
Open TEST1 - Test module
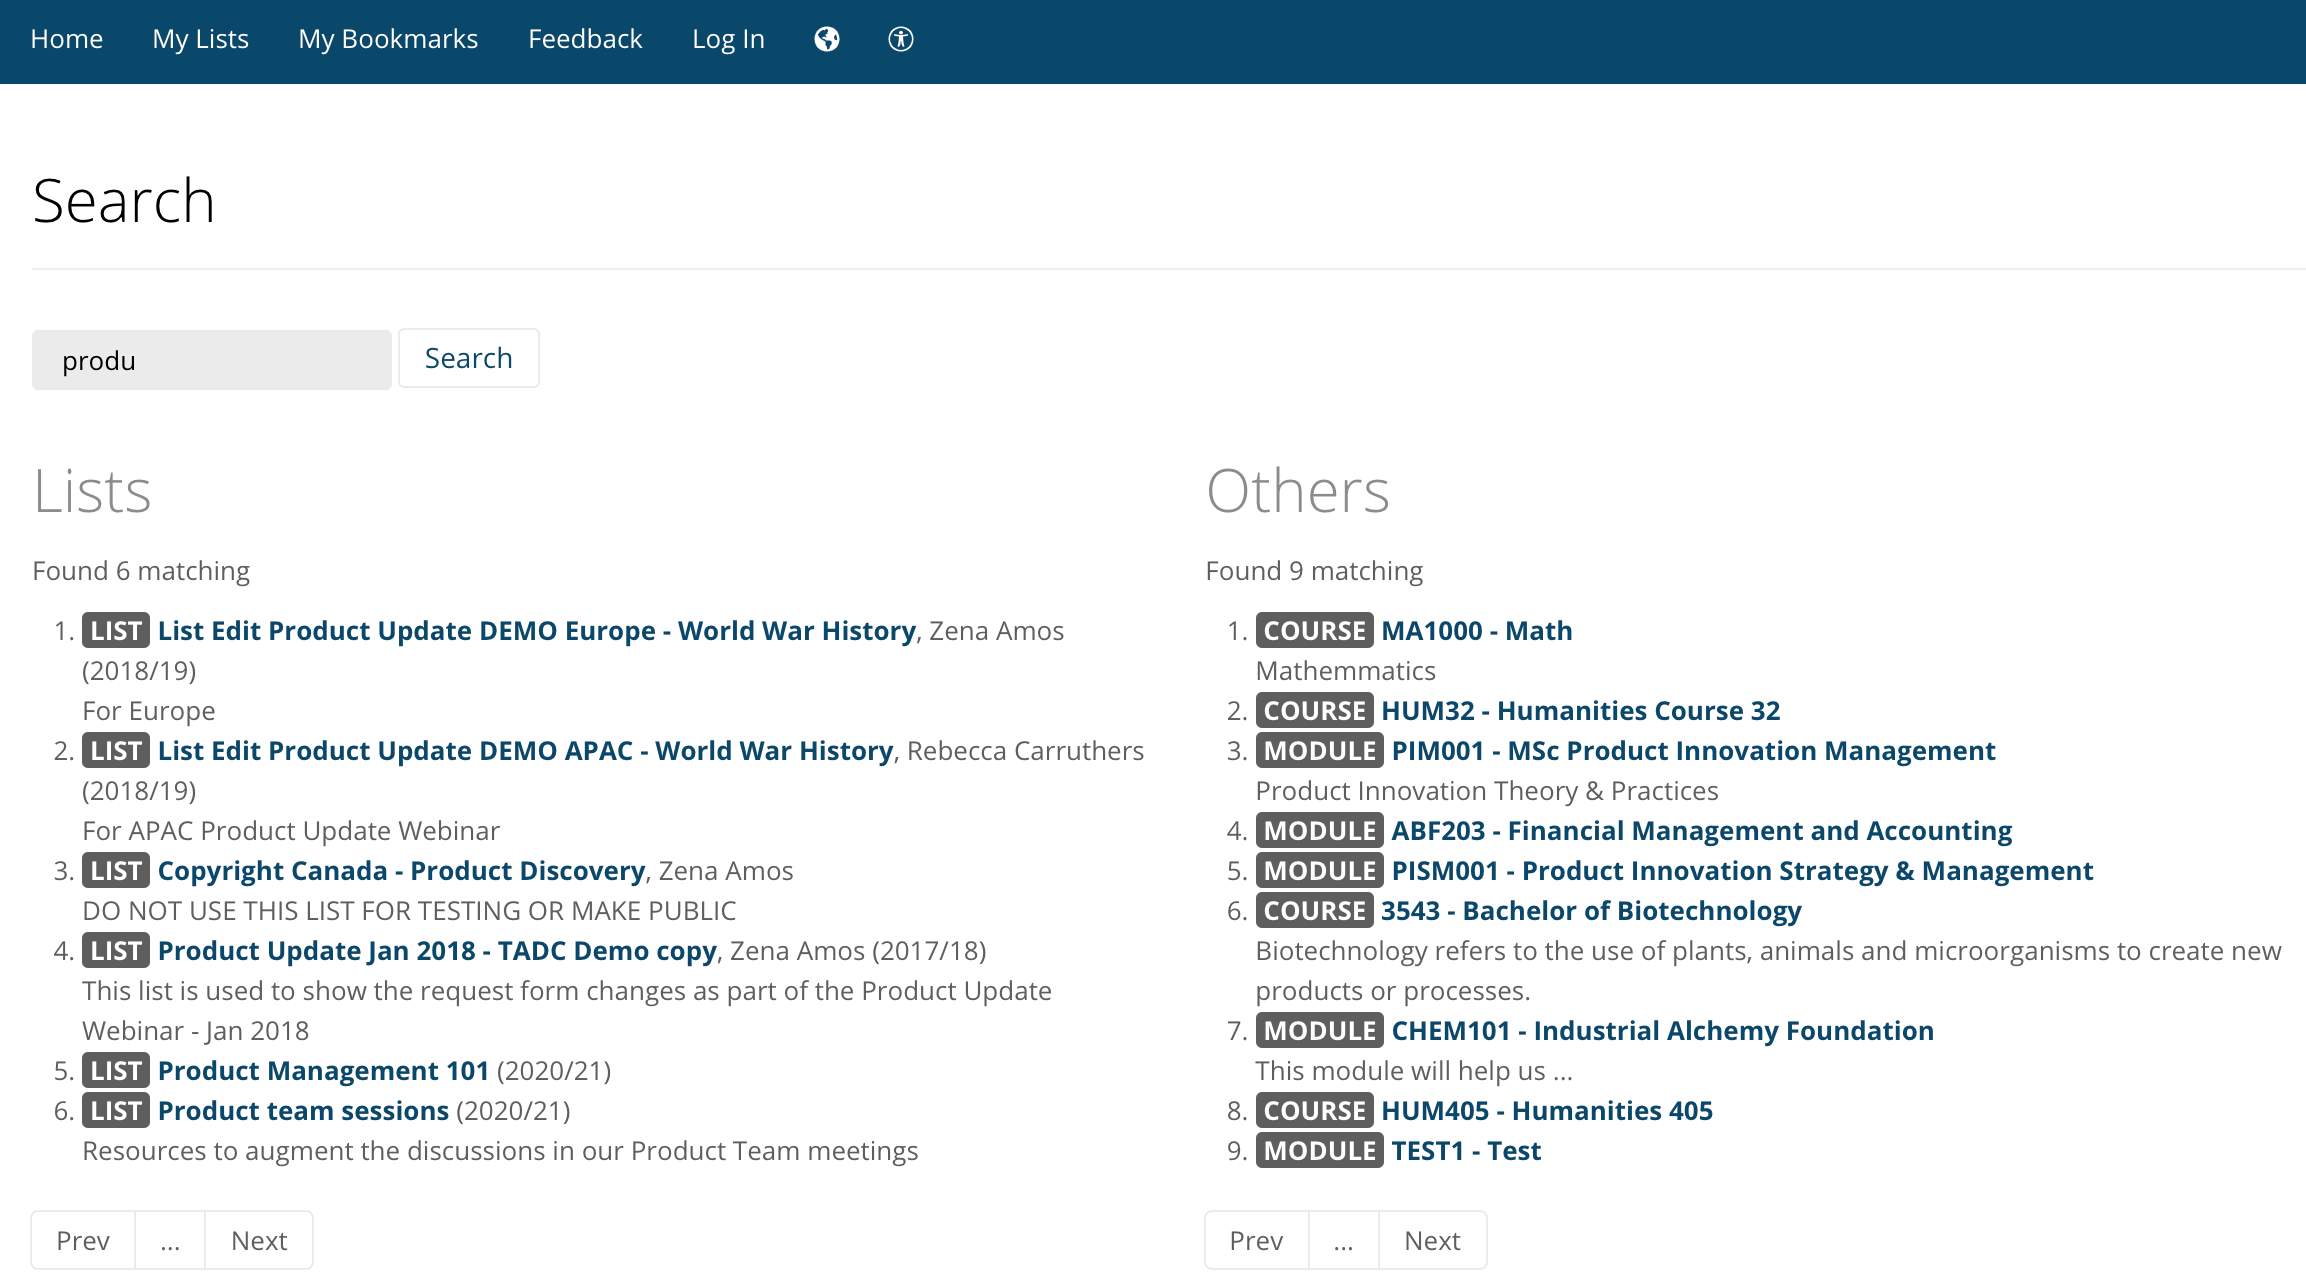pyautogui.click(x=1467, y=1151)
